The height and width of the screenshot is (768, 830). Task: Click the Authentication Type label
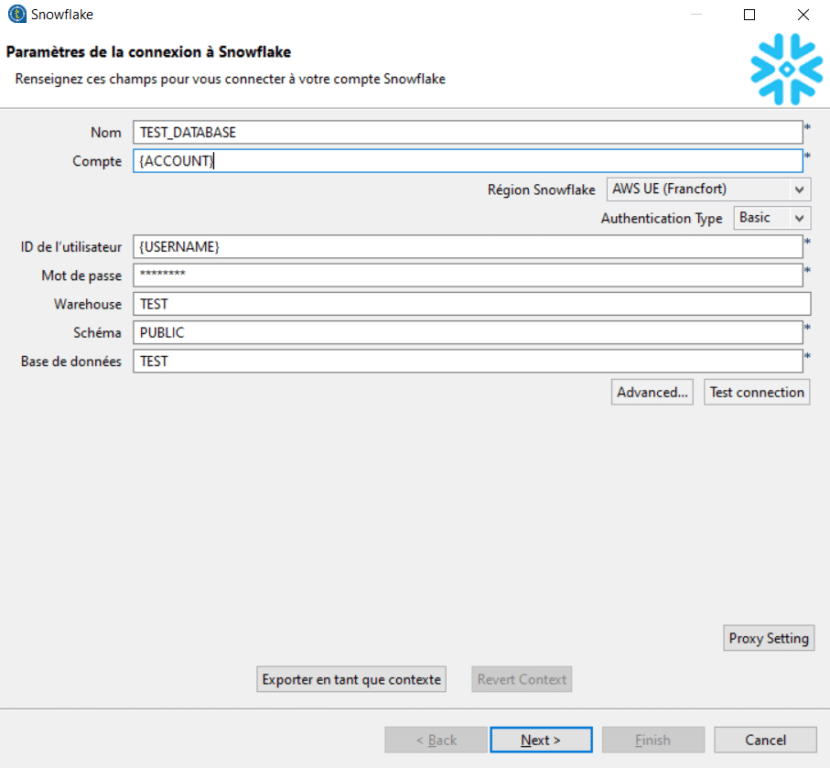click(662, 218)
